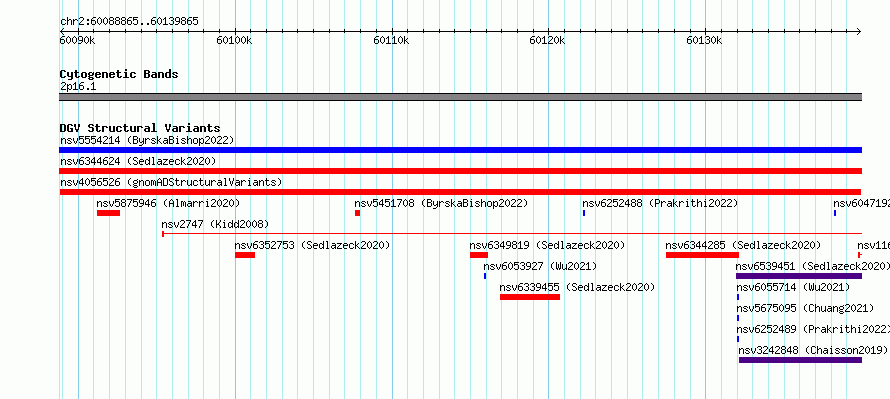Select blue nsv6053927 Wu2021 marker
890x399 pixels.
[485, 276]
